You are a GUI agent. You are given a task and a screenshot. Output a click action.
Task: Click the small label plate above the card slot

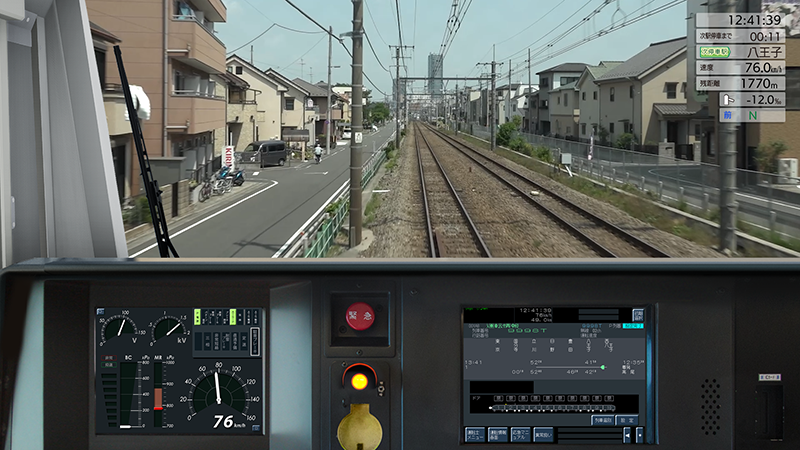pyautogui.click(x=769, y=378)
